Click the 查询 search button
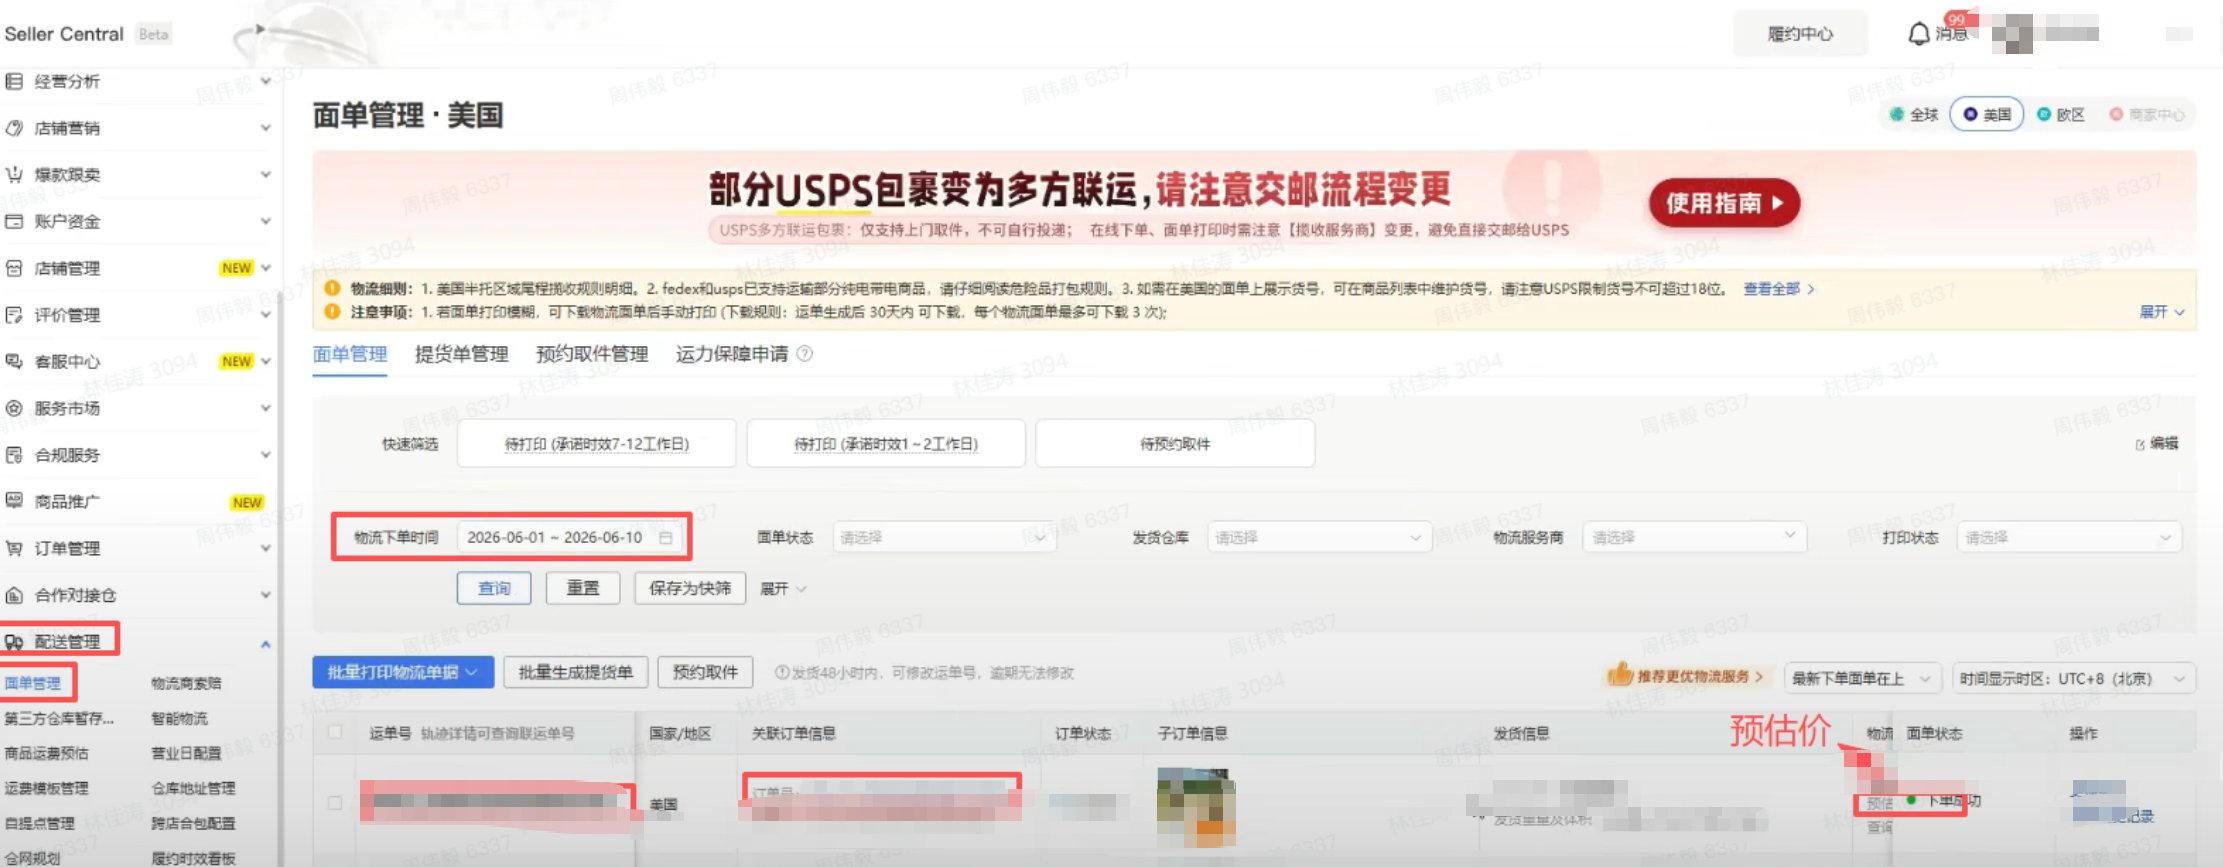This screenshot has width=2223, height=867. tap(494, 588)
